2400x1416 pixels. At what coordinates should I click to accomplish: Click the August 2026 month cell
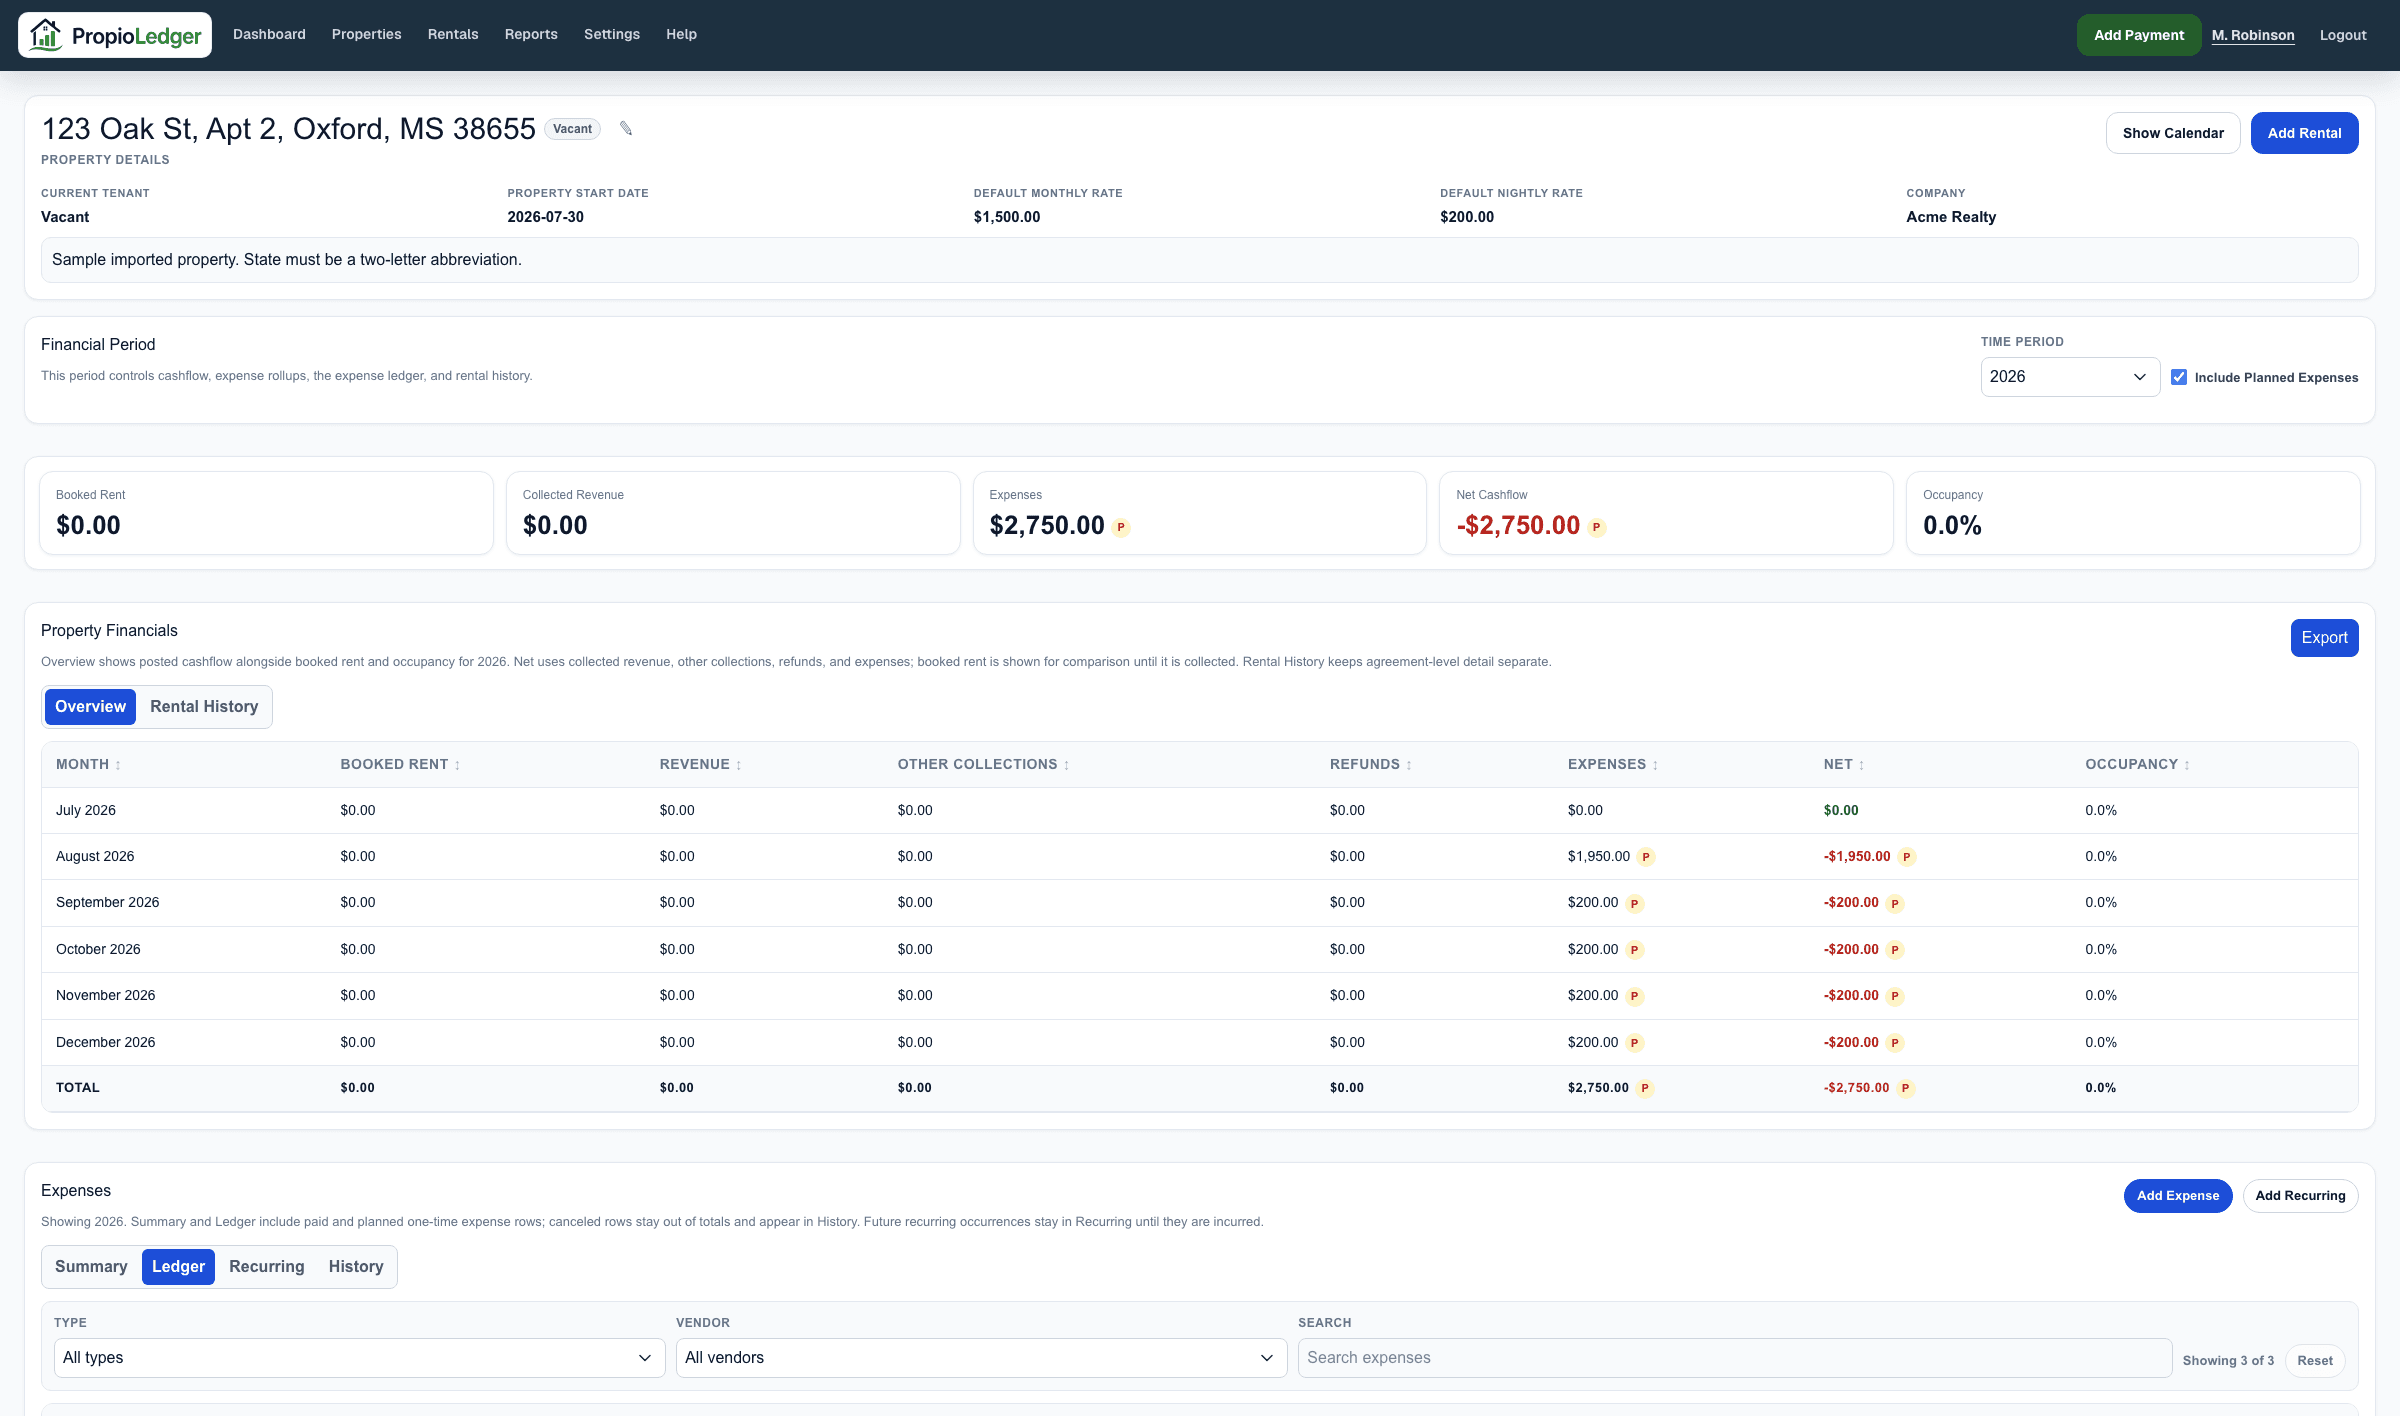click(95, 857)
